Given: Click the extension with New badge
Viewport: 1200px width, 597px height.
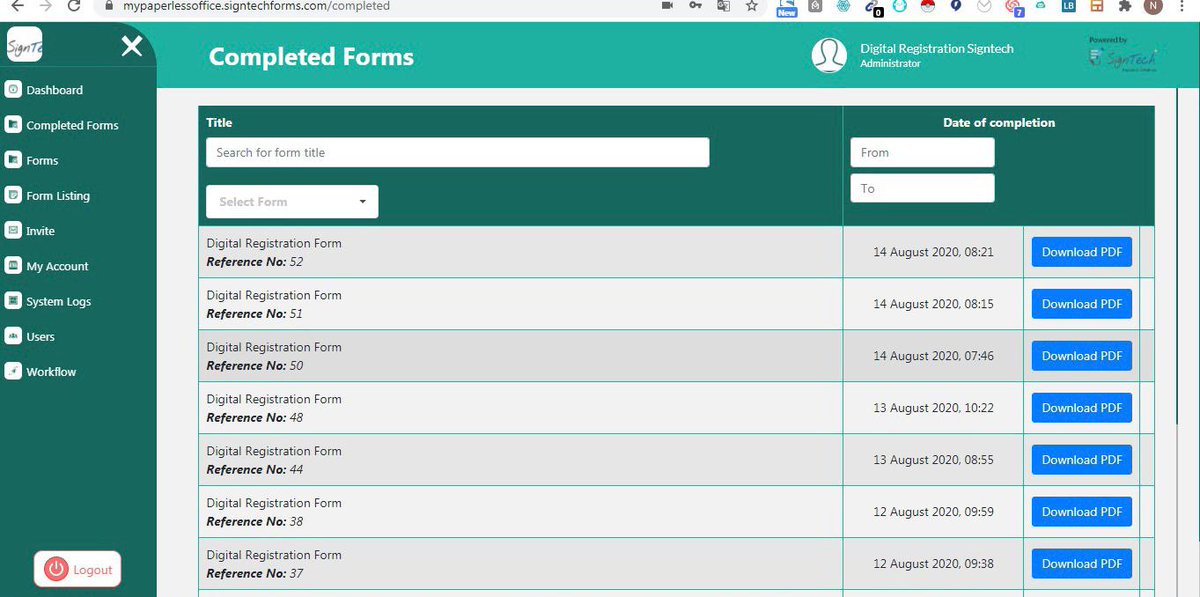Looking at the screenshot, I should point(787,8).
